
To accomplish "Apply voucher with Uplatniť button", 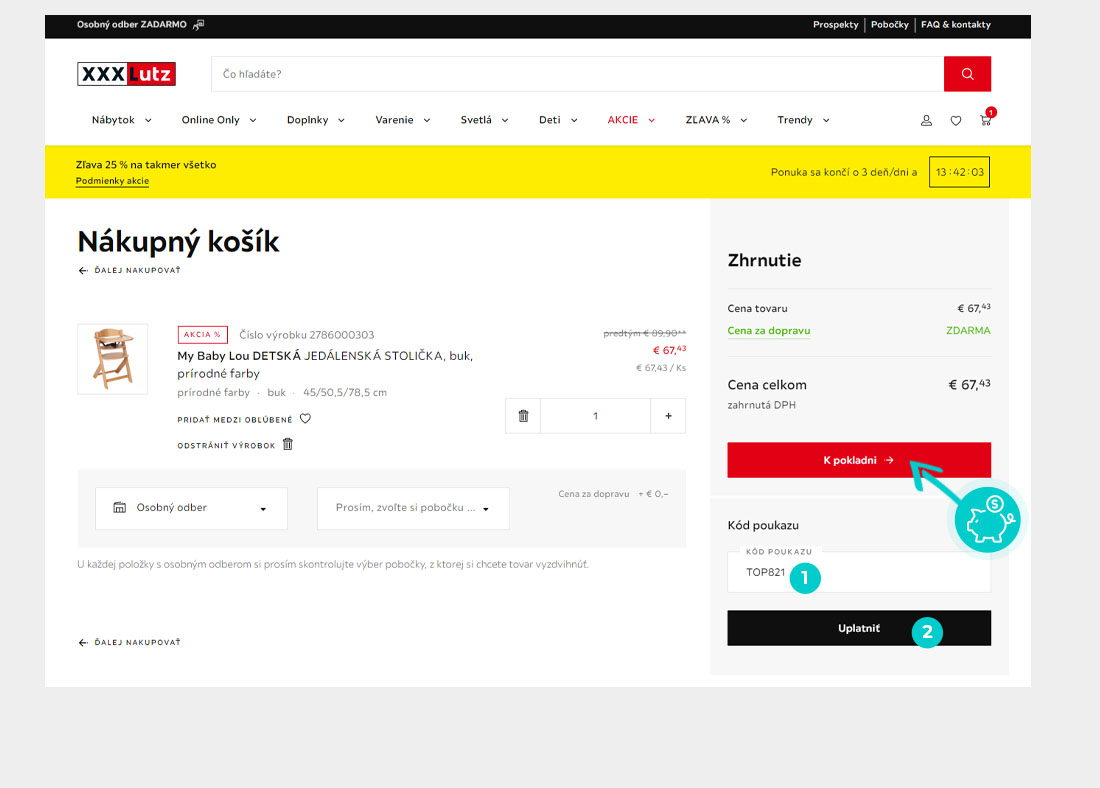I will [859, 628].
